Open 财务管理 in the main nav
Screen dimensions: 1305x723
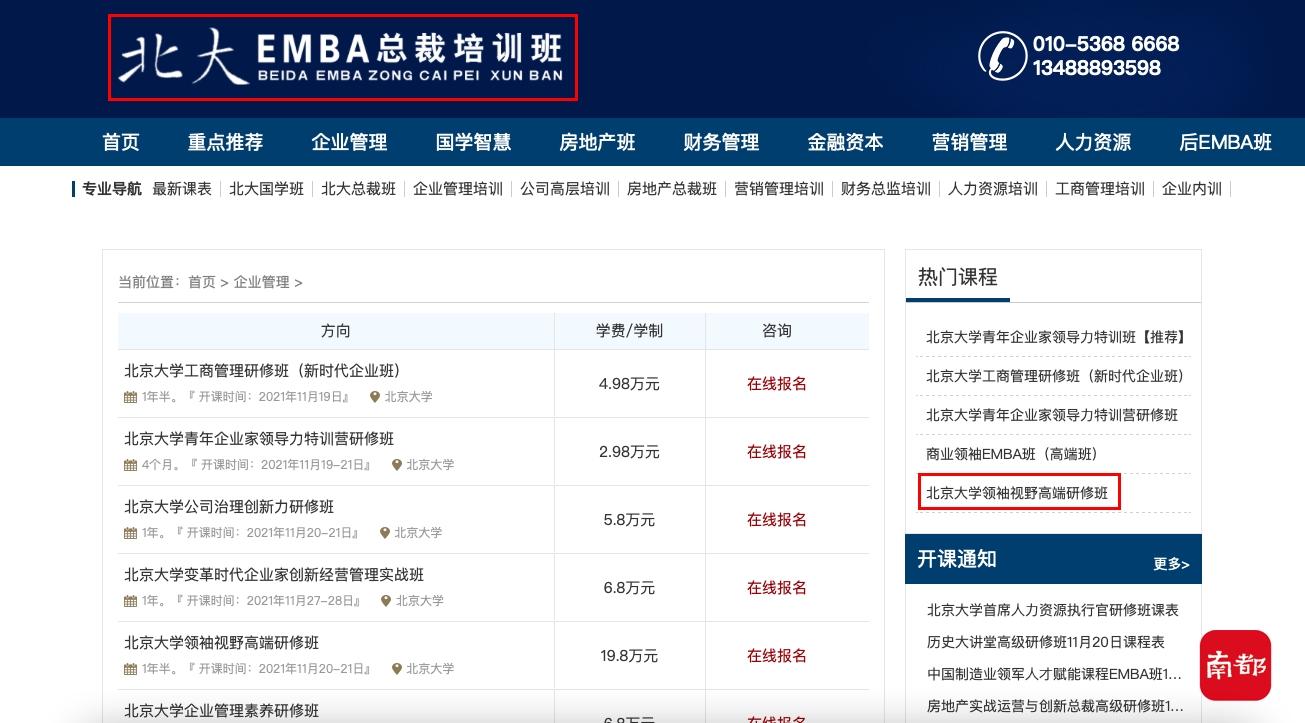[x=721, y=142]
